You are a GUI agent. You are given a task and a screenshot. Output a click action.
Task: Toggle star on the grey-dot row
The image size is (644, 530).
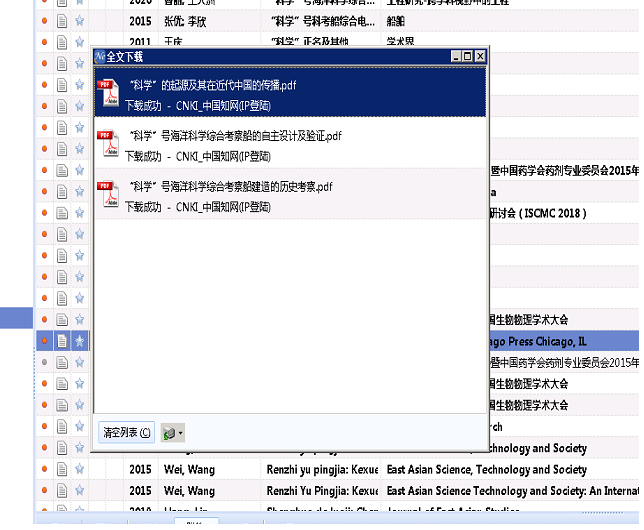click(80, 362)
